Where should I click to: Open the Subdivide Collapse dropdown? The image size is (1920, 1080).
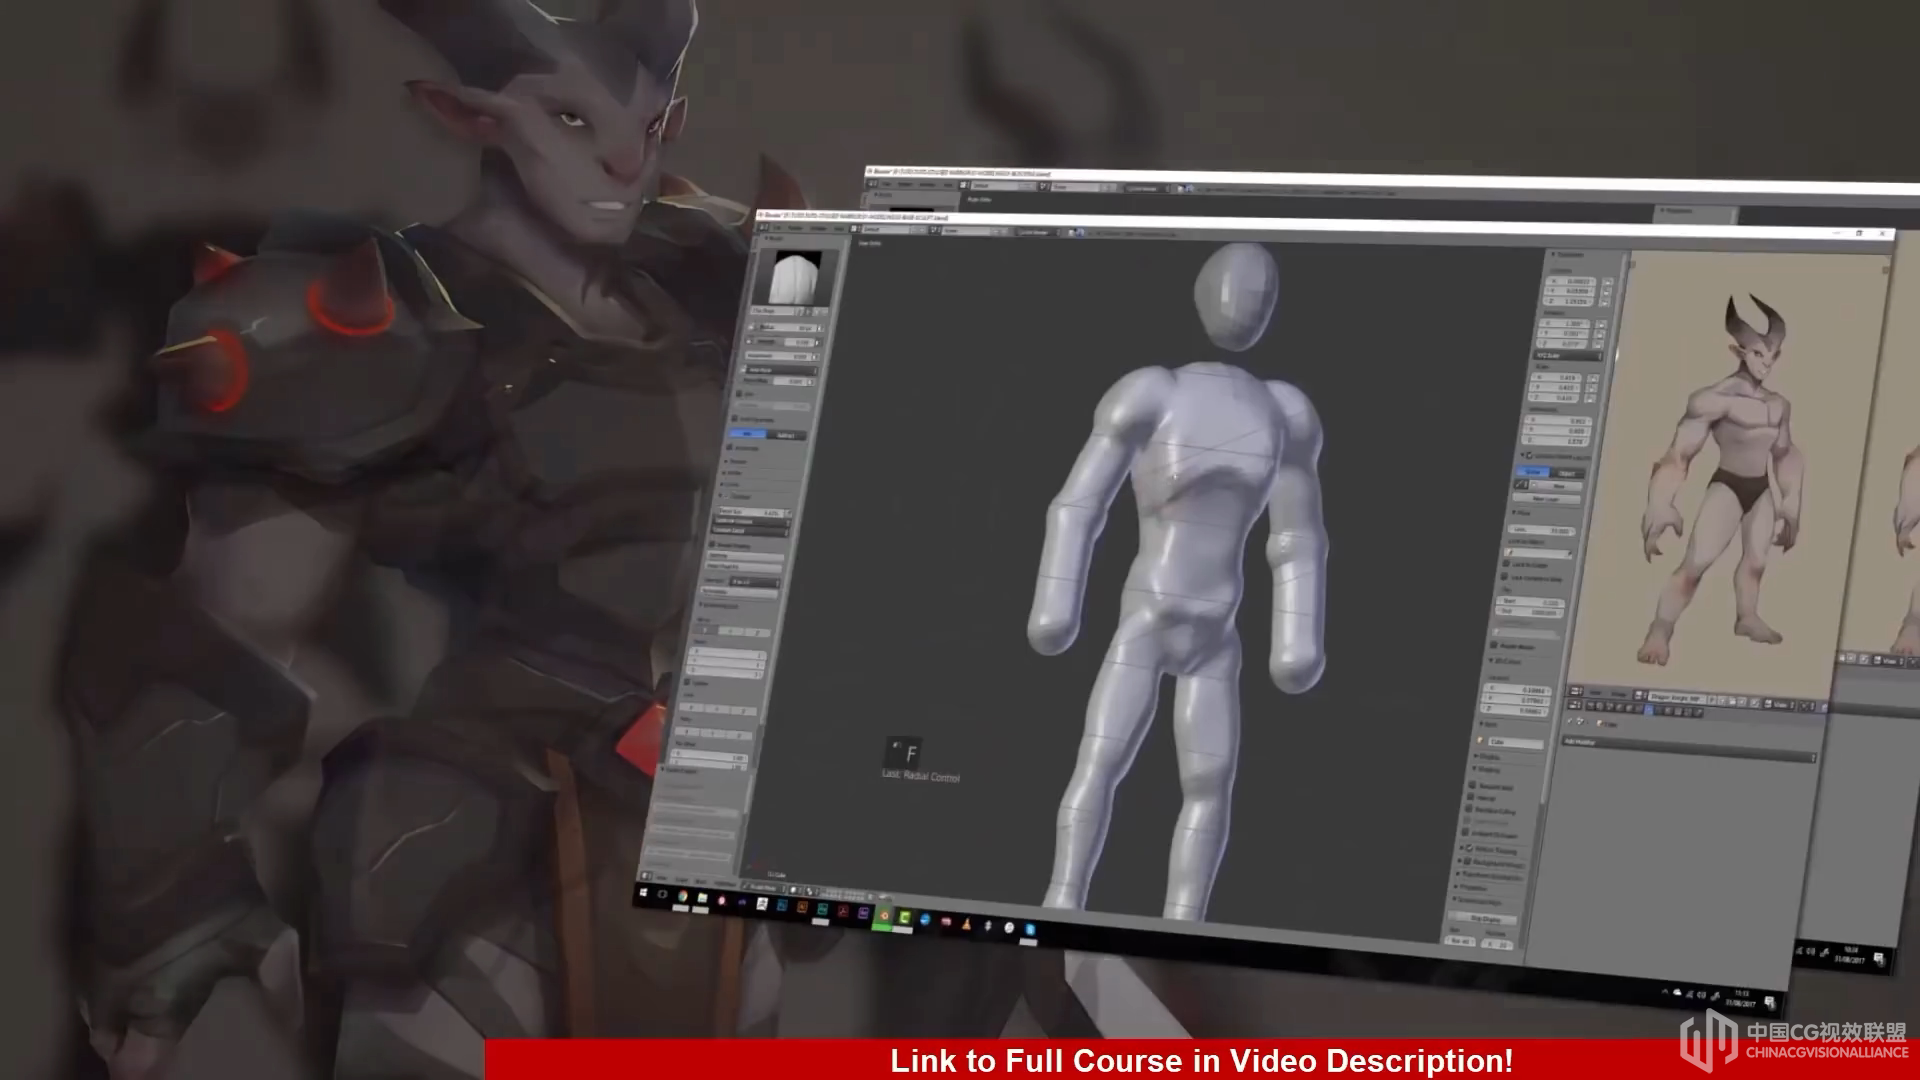pyautogui.click(x=750, y=522)
